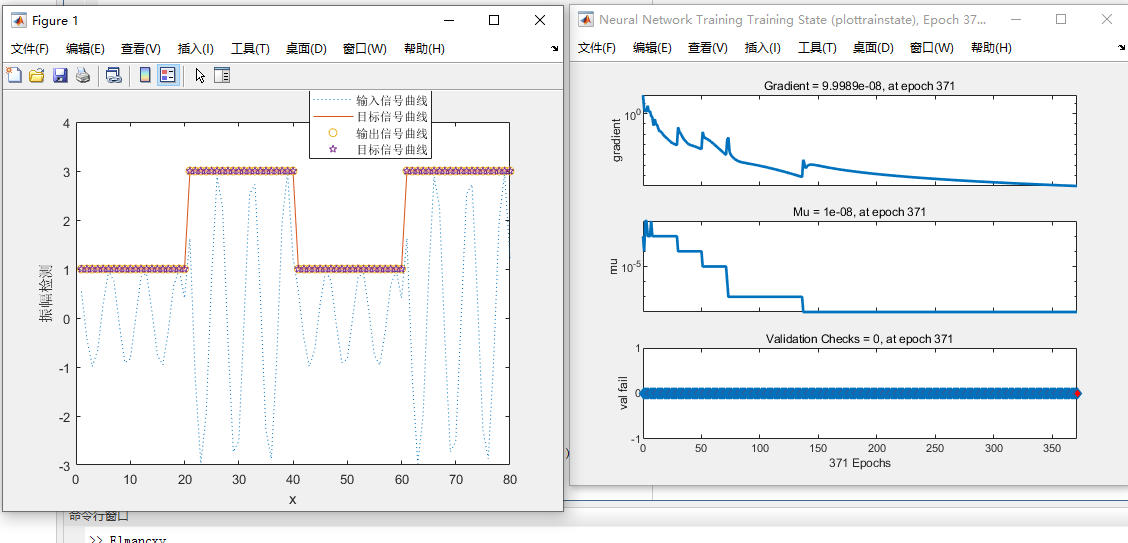
Task: Open the Property Inspector toolbar icon
Action: coord(222,75)
